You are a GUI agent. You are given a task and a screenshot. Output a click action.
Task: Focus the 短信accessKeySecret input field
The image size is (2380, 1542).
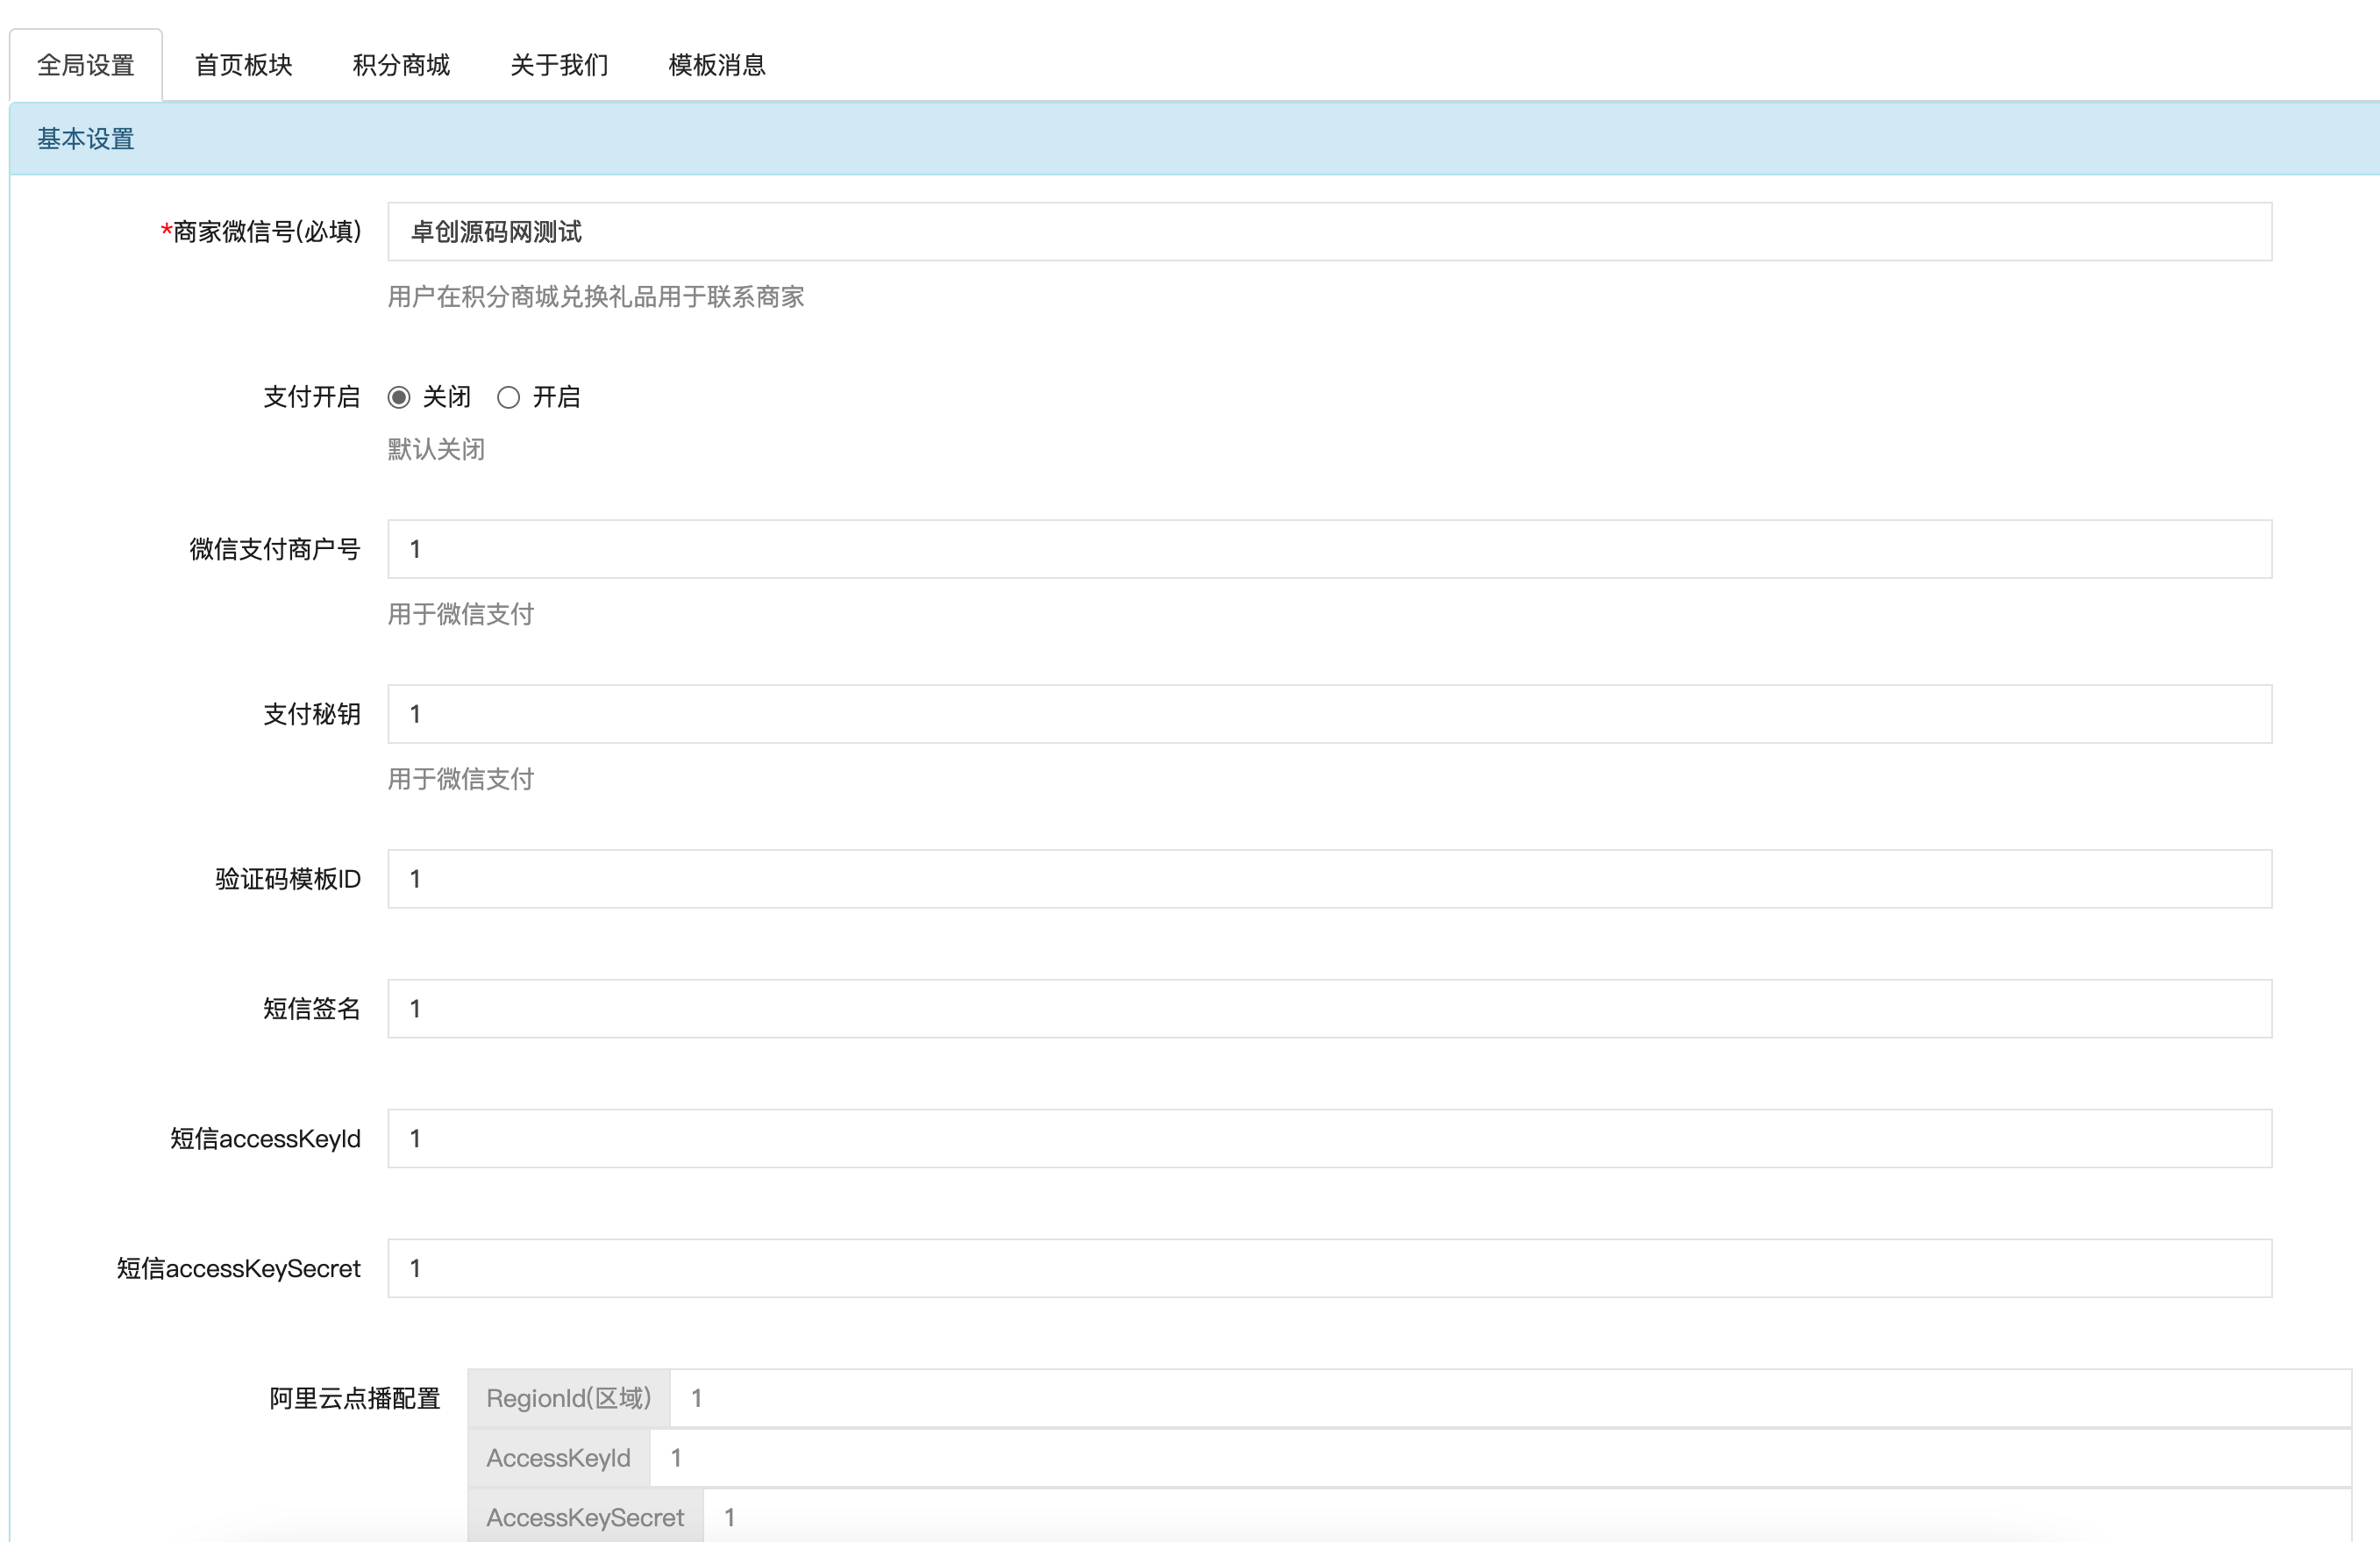(x=1329, y=1269)
